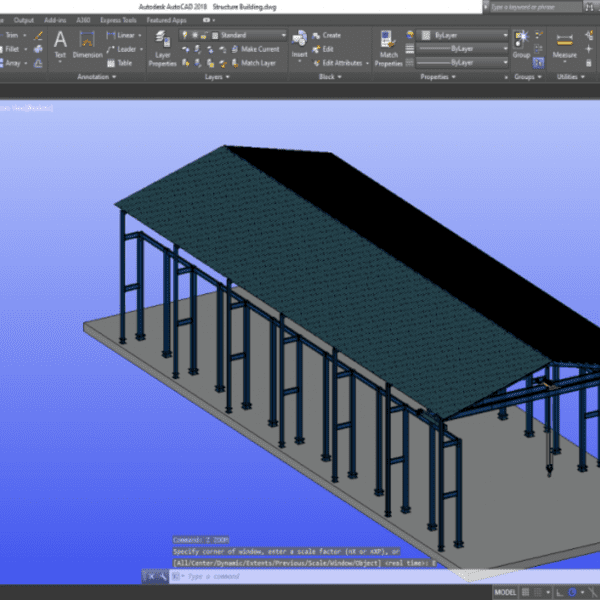The image size is (600, 600).
Task: Activate the Measure utility
Action: click(565, 41)
